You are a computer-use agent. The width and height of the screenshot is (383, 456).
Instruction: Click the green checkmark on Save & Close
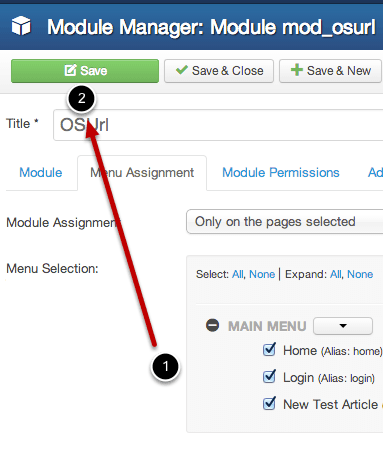click(x=182, y=70)
